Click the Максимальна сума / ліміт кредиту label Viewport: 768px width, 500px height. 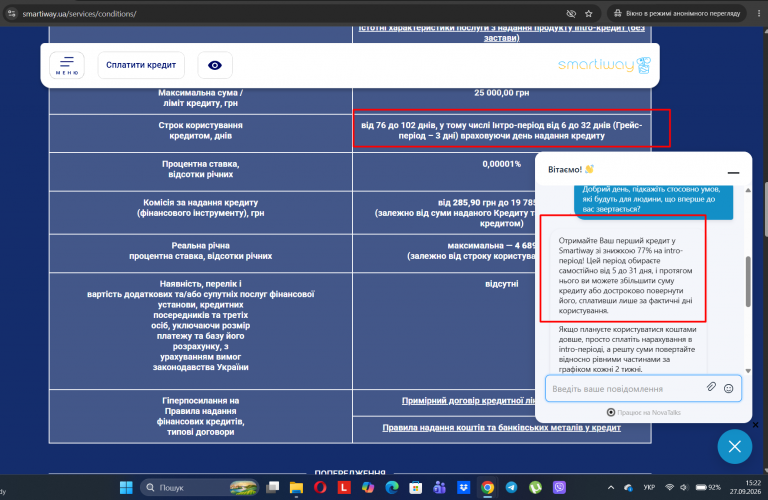coord(200,98)
